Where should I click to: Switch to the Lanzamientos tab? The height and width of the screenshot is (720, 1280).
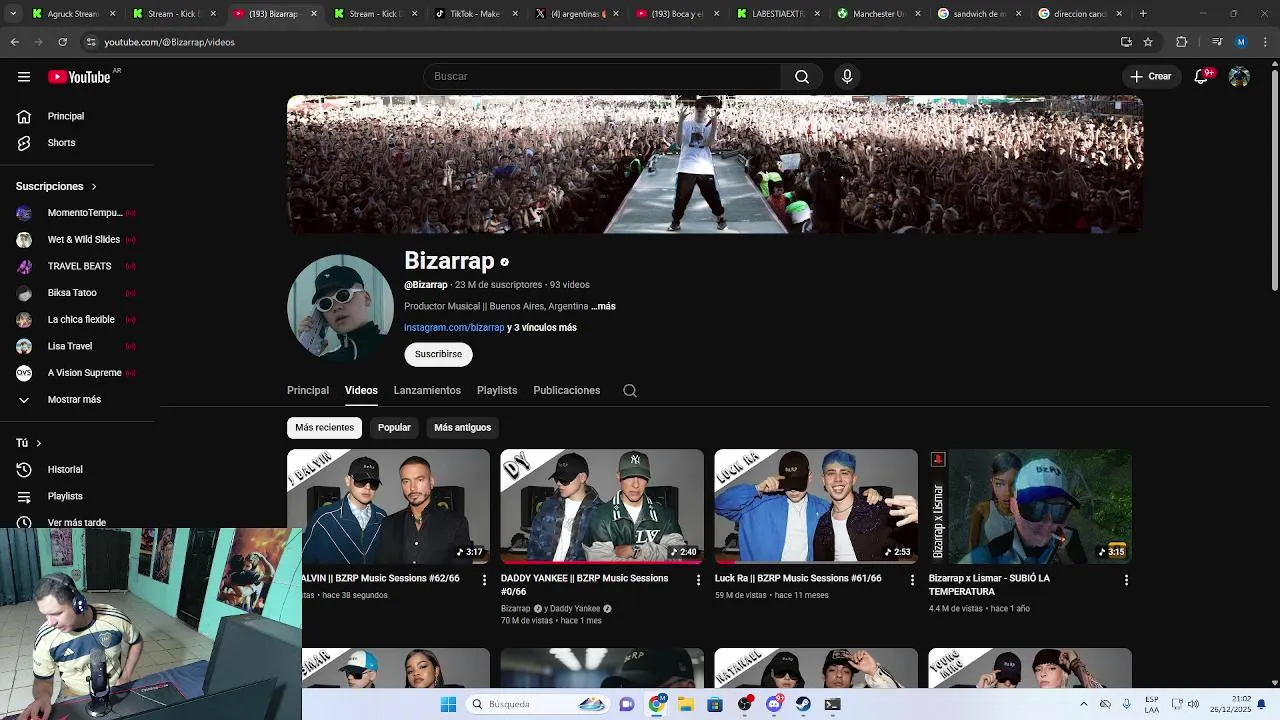(x=427, y=391)
